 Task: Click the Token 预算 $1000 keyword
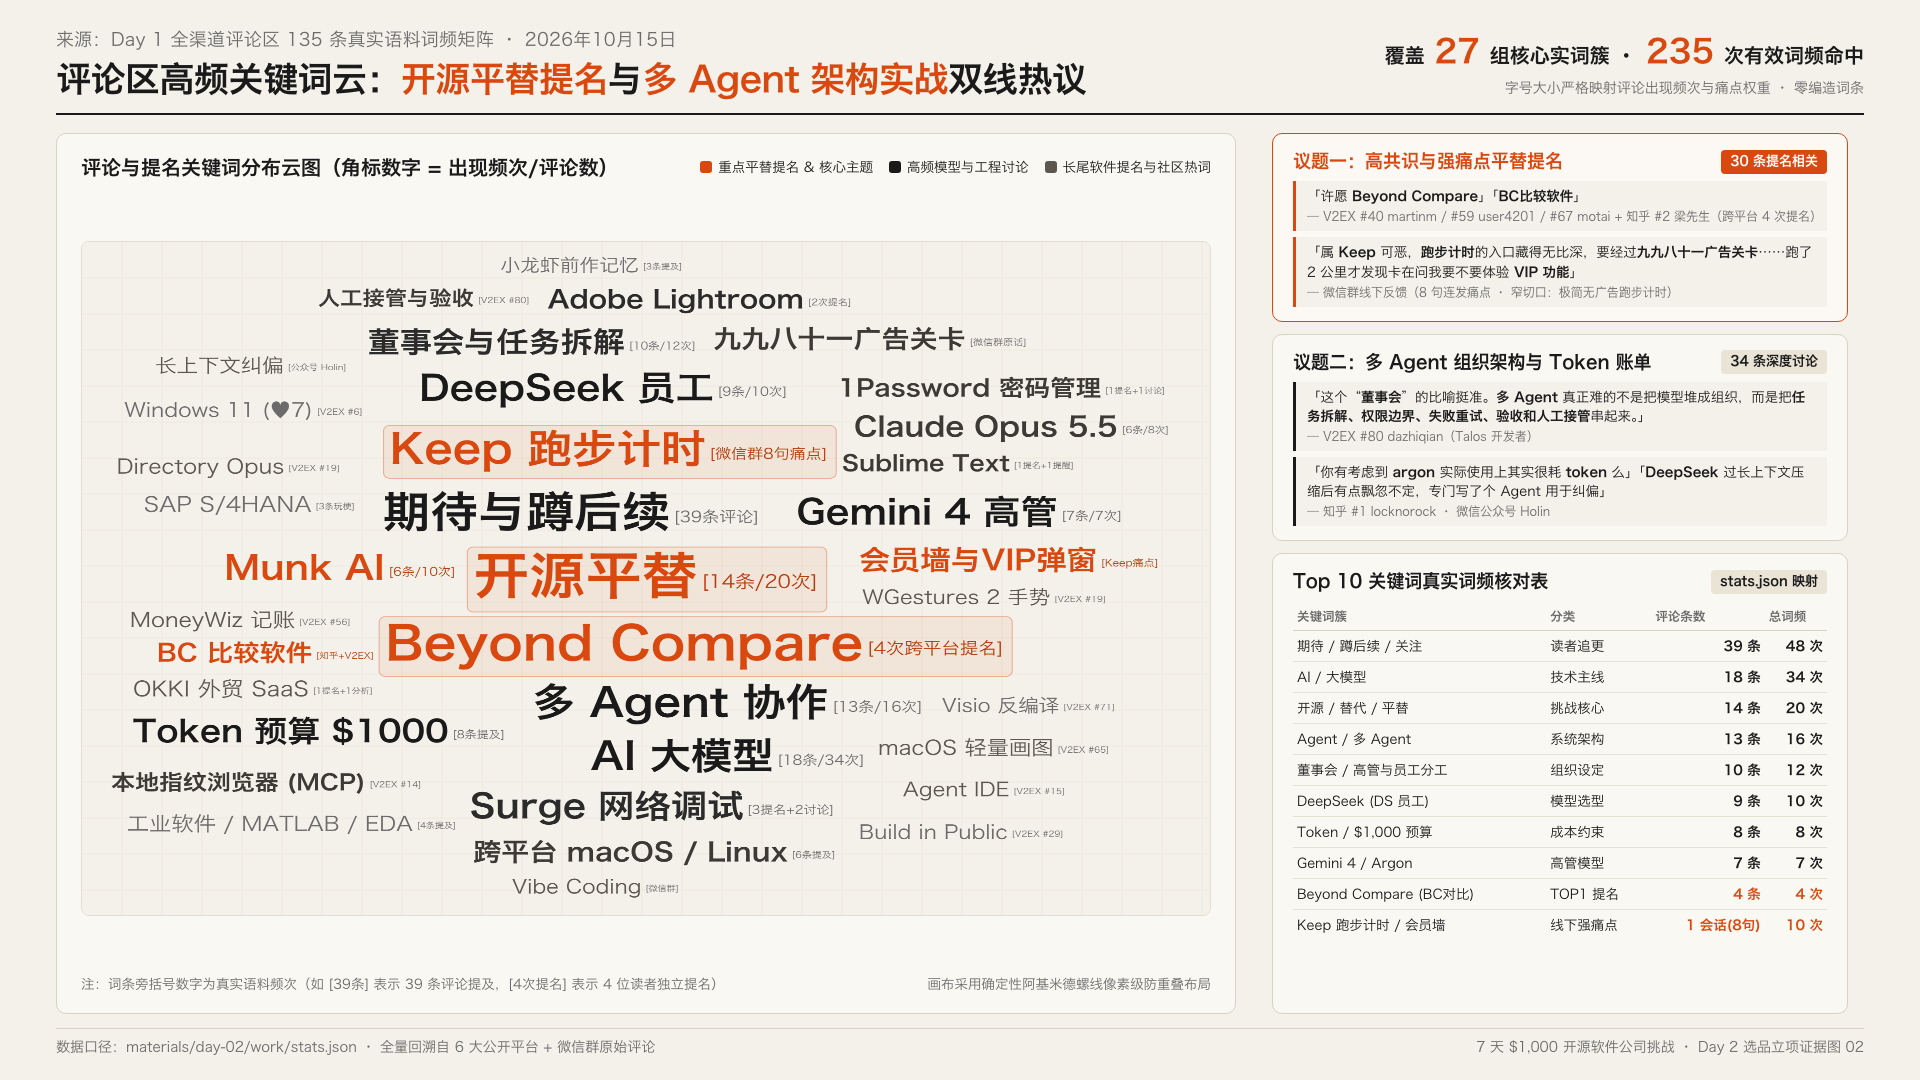pos(291,731)
